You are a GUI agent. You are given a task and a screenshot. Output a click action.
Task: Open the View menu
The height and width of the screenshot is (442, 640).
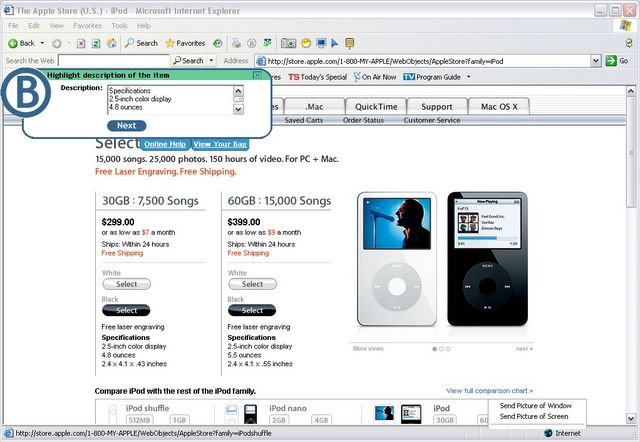click(57, 26)
